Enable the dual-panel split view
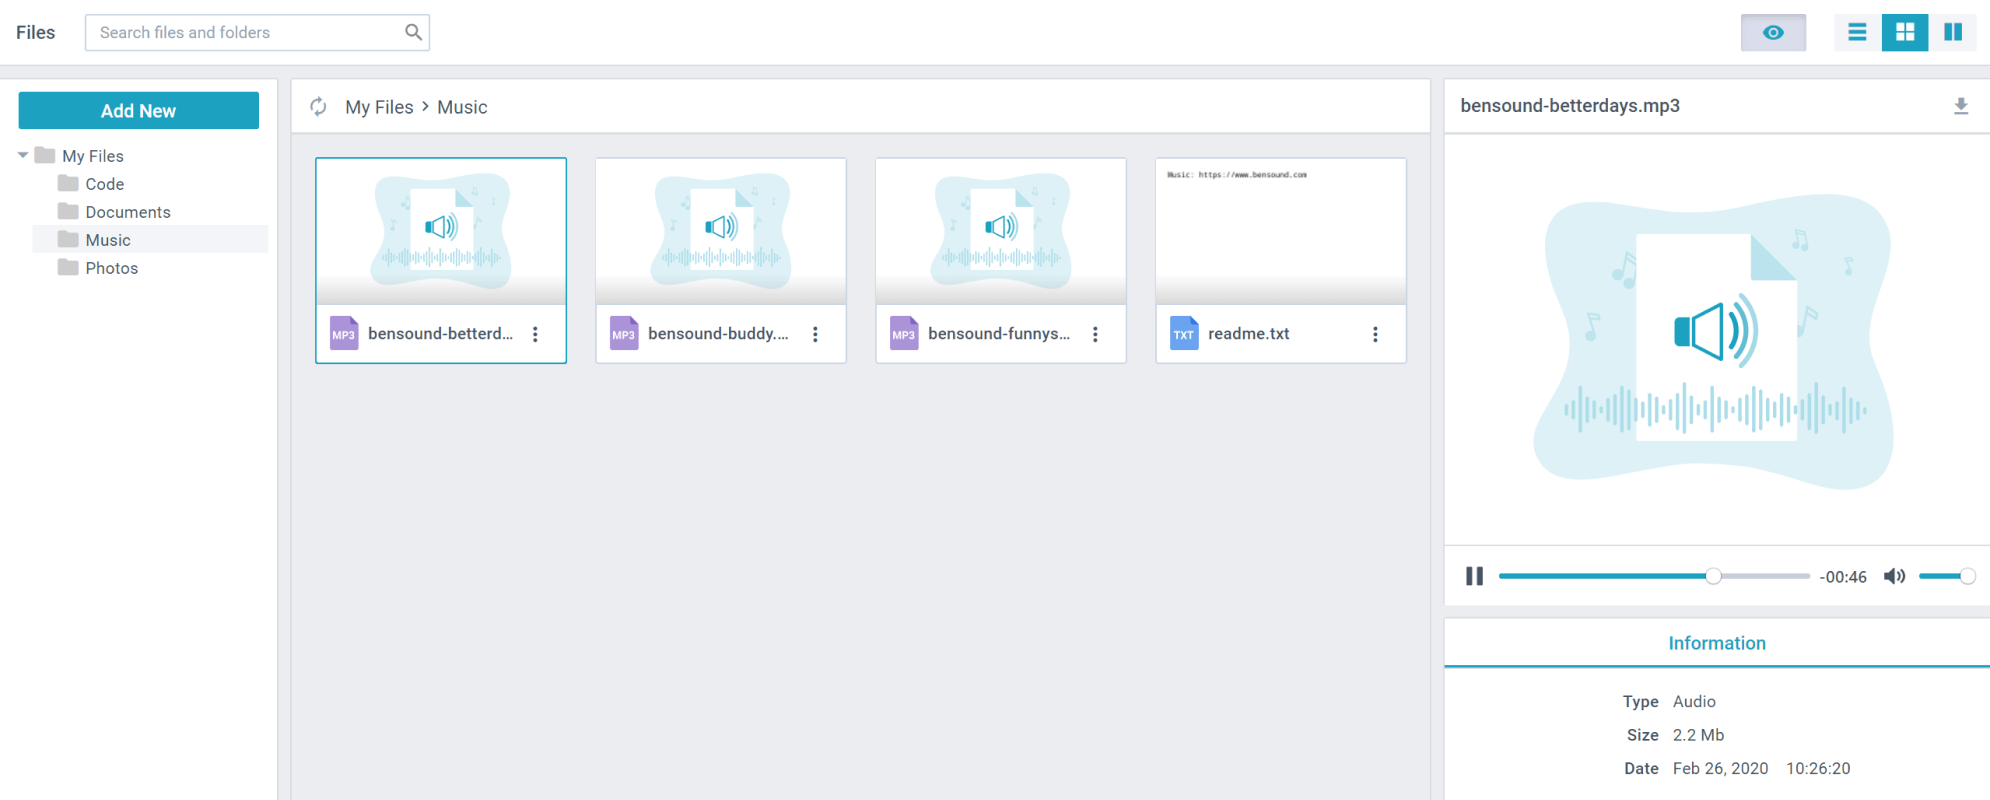Image resolution: width=1990 pixels, height=800 pixels. coord(1952,32)
